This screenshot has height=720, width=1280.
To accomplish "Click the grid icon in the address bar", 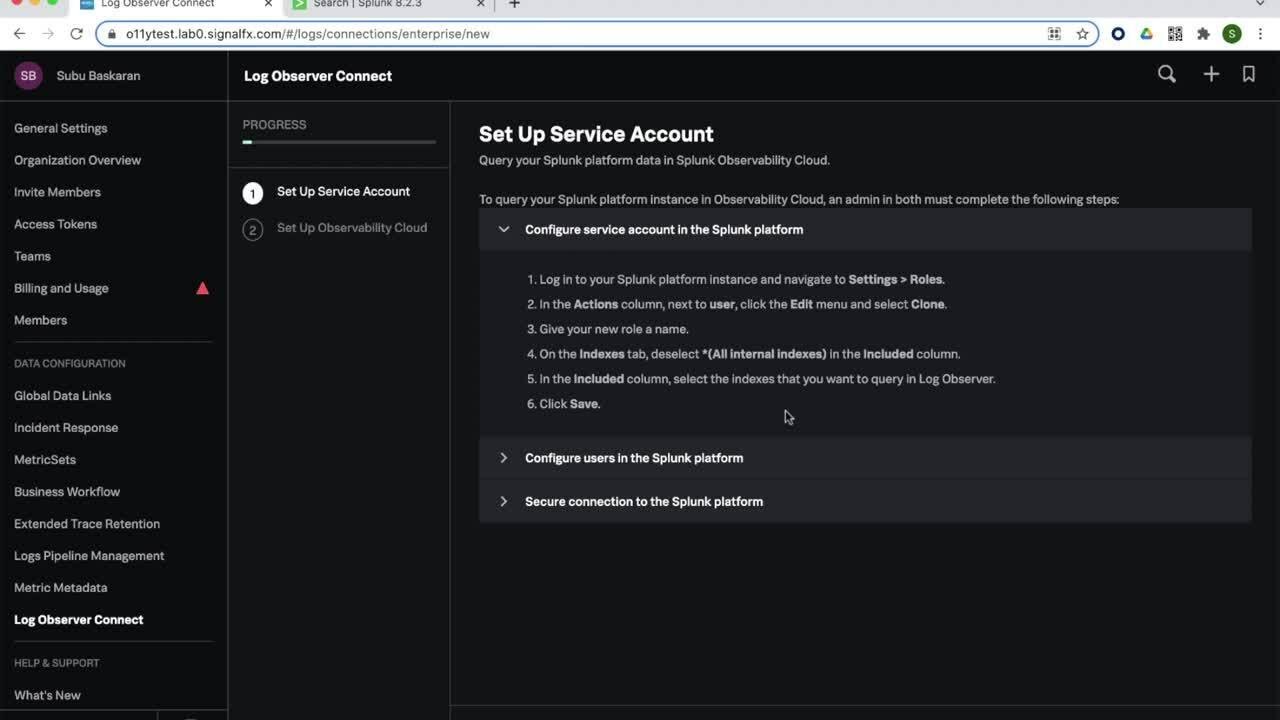I will pyautogui.click(x=1054, y=34).
